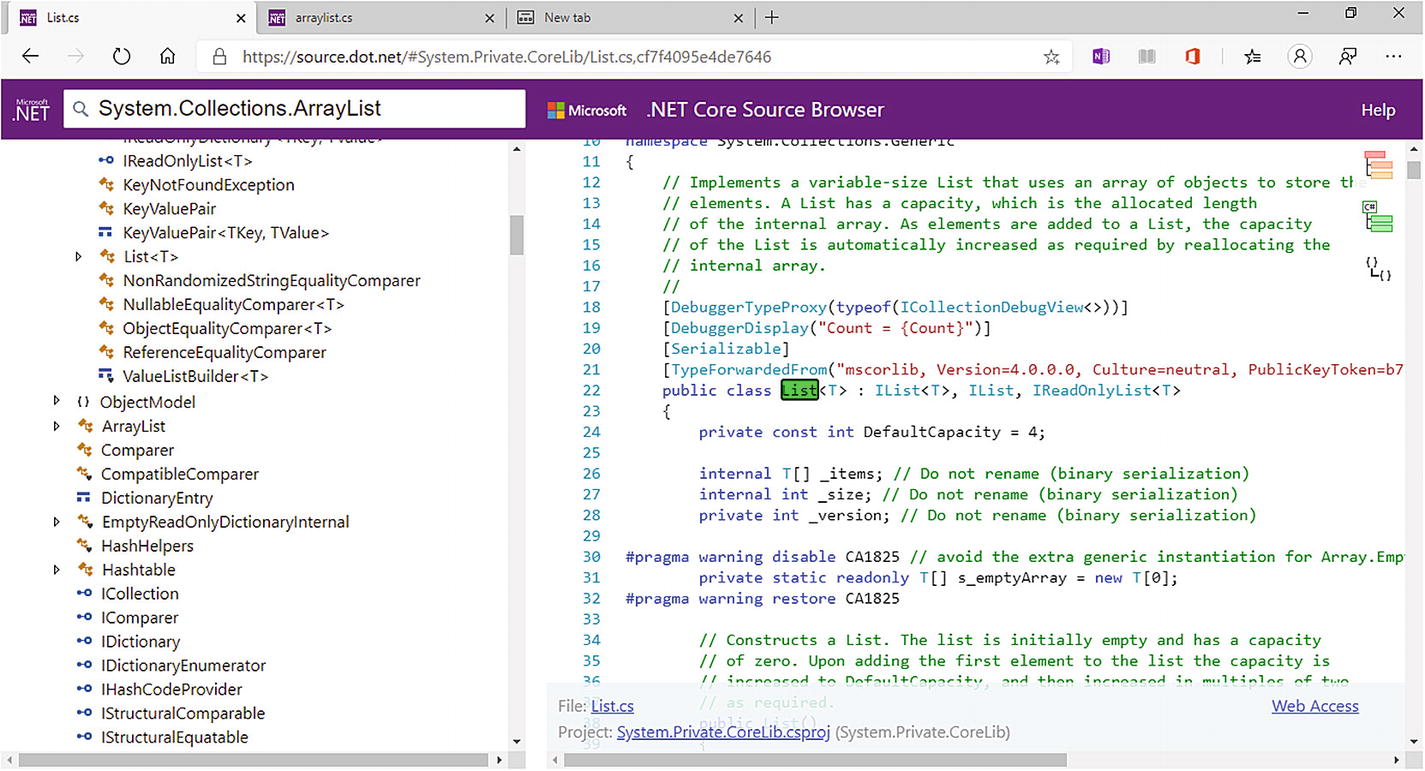Select IDictionary in the tree
The width and height of the screenshot is (1425, 771).
coord(140,642)
